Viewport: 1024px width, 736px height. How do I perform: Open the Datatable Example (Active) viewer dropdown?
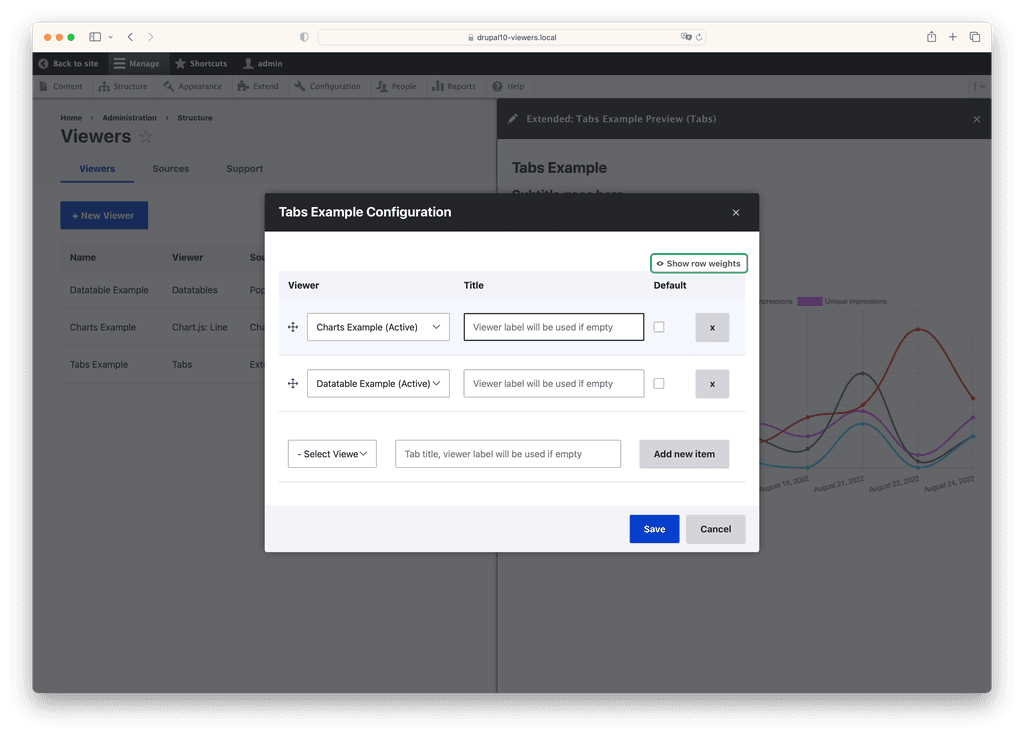[x=378, y=383]
